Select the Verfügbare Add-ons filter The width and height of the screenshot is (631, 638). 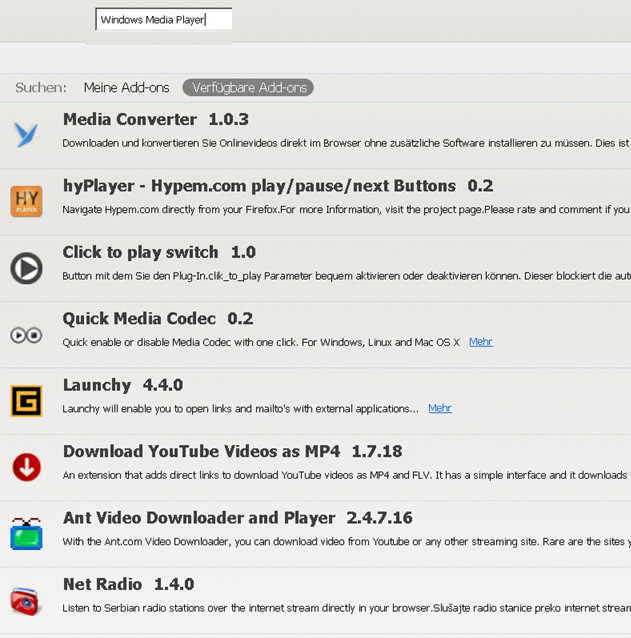click(248, 87)
